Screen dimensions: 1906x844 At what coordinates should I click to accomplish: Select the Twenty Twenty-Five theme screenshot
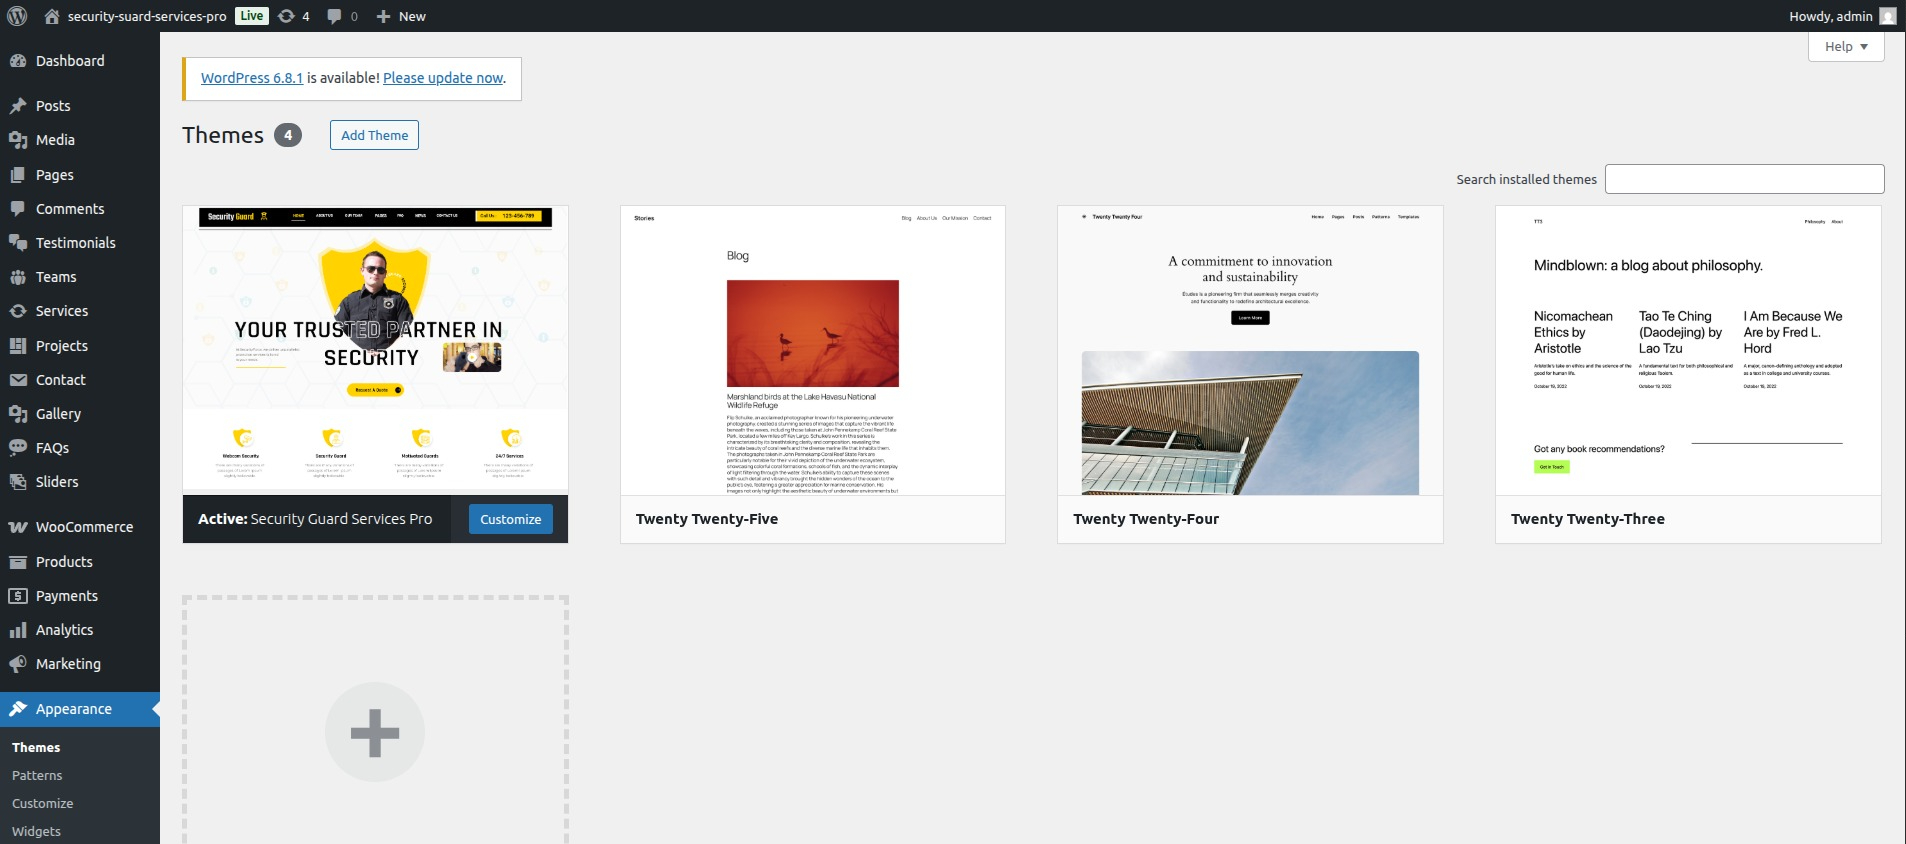coord(813,350)
